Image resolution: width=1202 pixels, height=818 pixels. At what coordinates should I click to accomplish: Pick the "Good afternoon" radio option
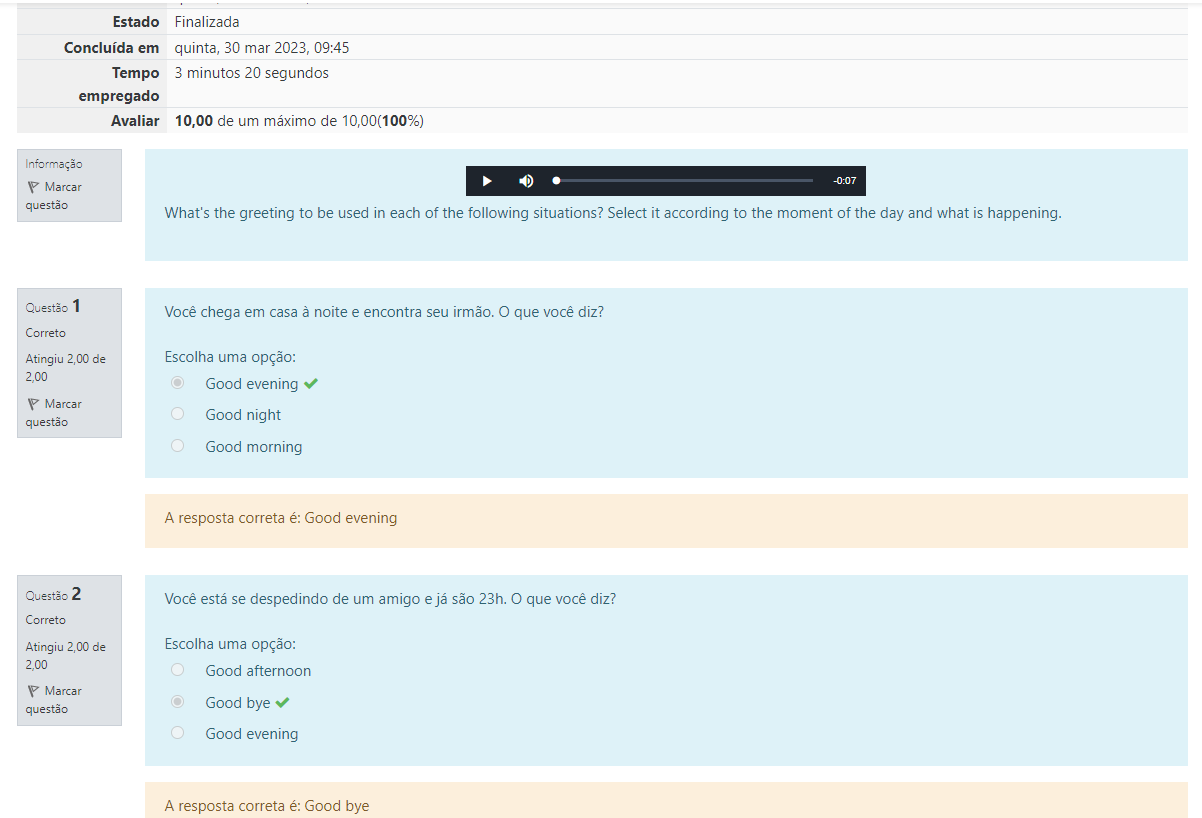pos(178,670)
